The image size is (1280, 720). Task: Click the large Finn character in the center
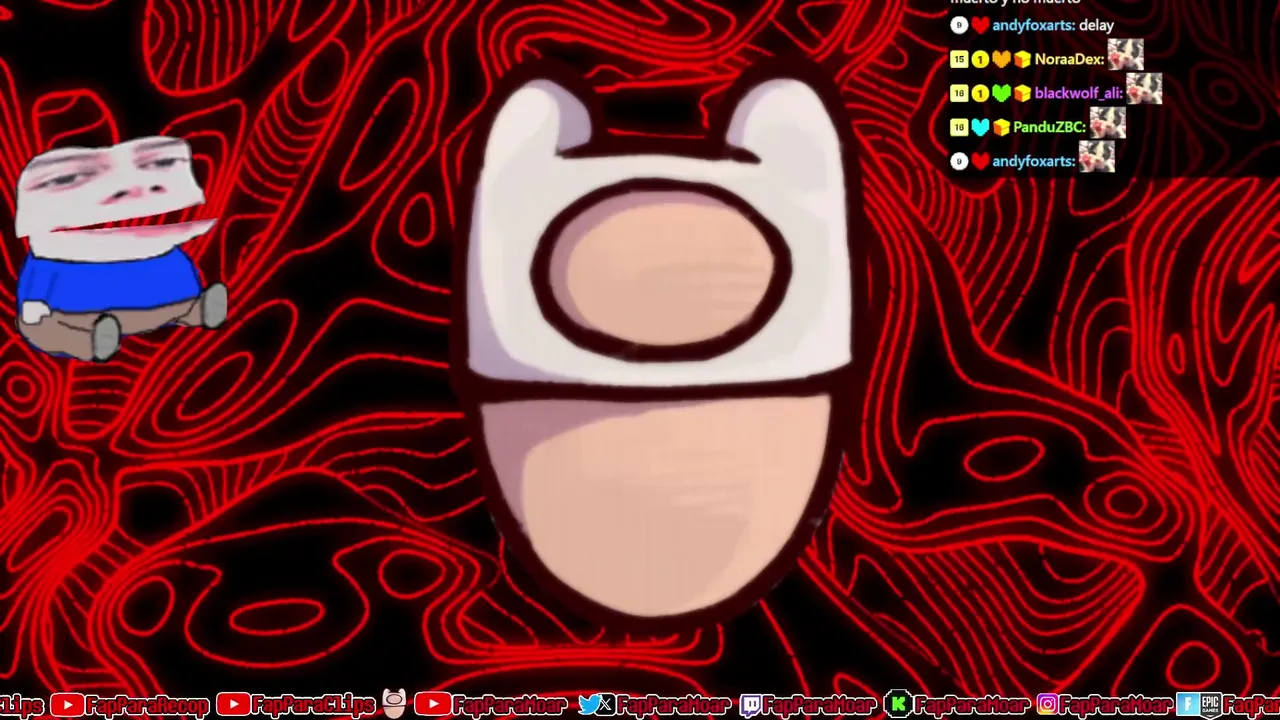click(659, 345)
